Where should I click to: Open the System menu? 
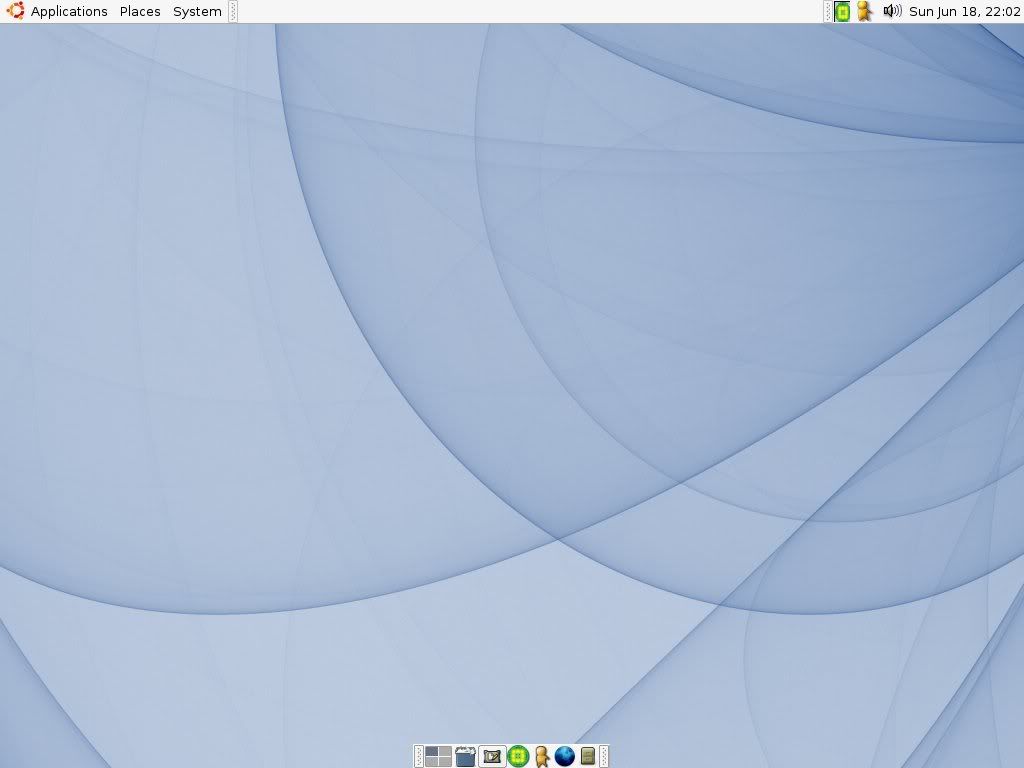[x=197, y=12]
